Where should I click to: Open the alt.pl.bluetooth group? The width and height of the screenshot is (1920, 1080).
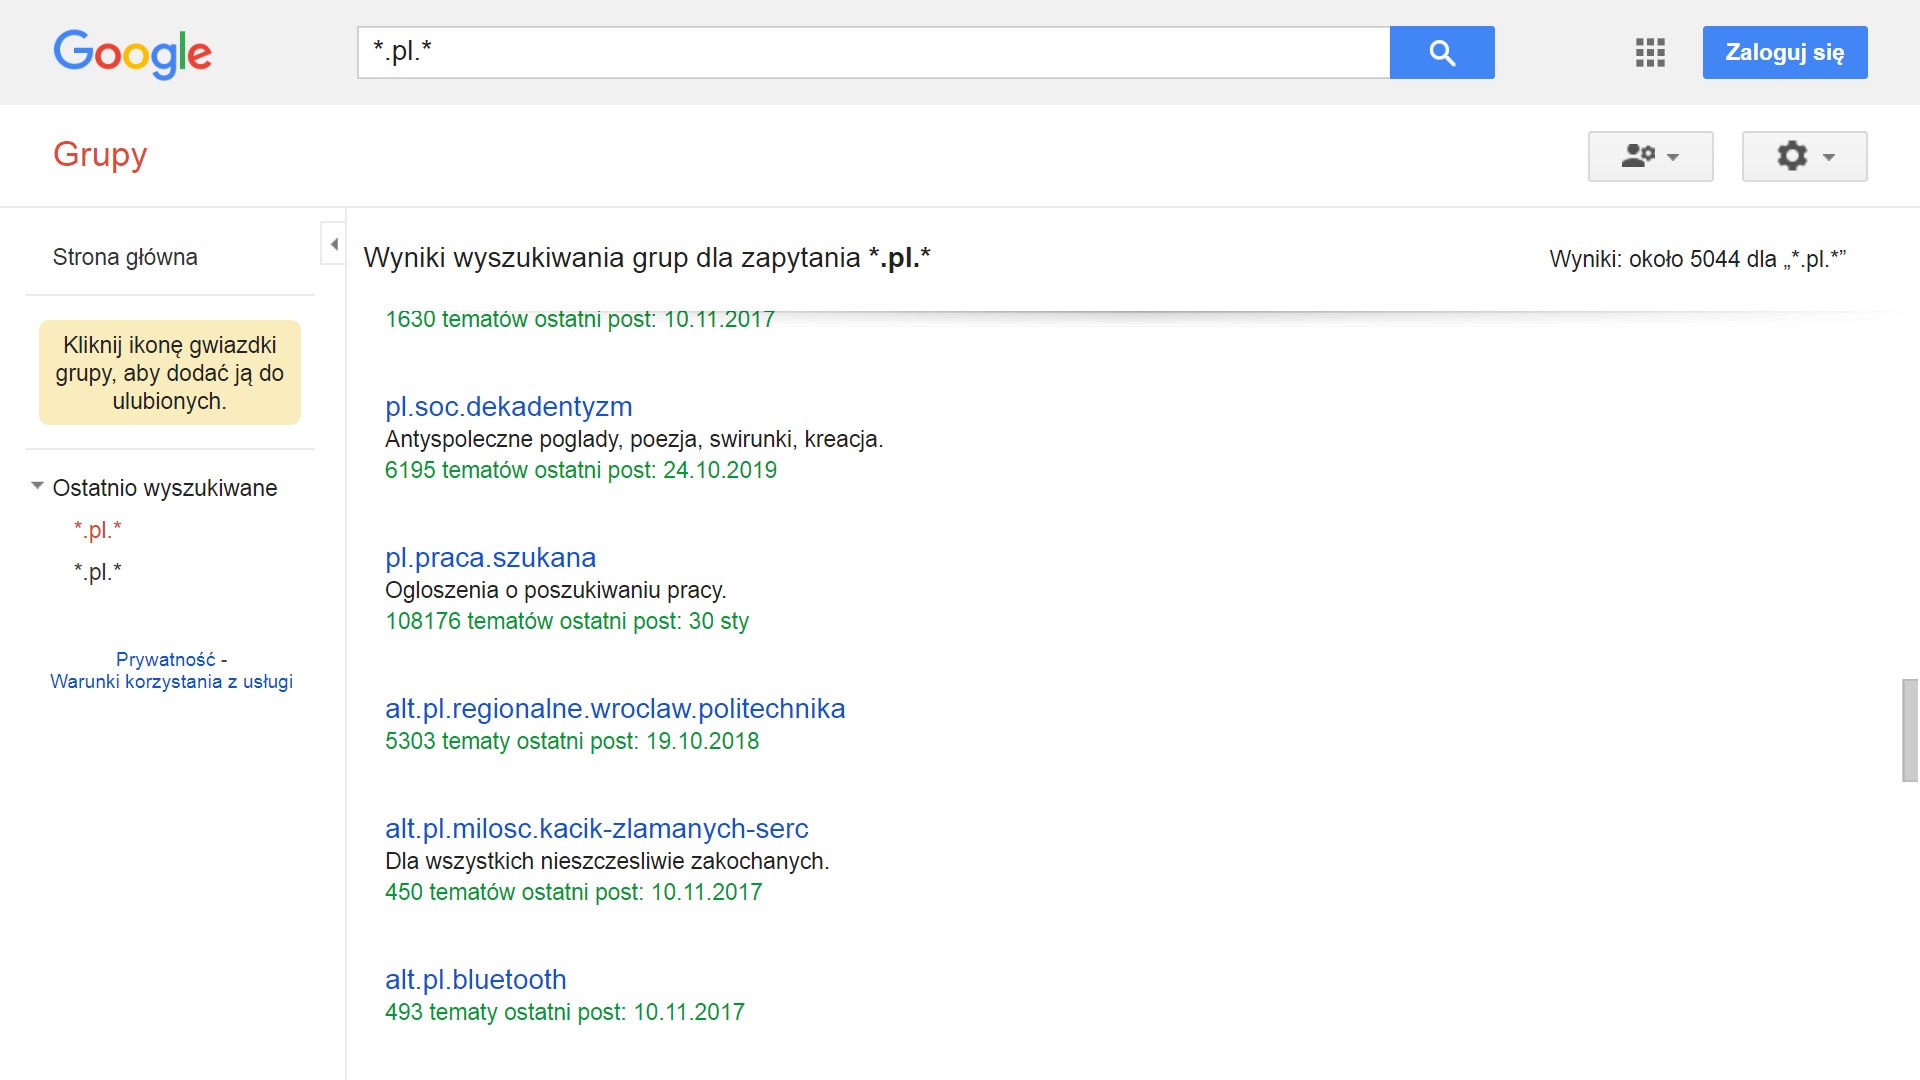(x=475, y=980)
